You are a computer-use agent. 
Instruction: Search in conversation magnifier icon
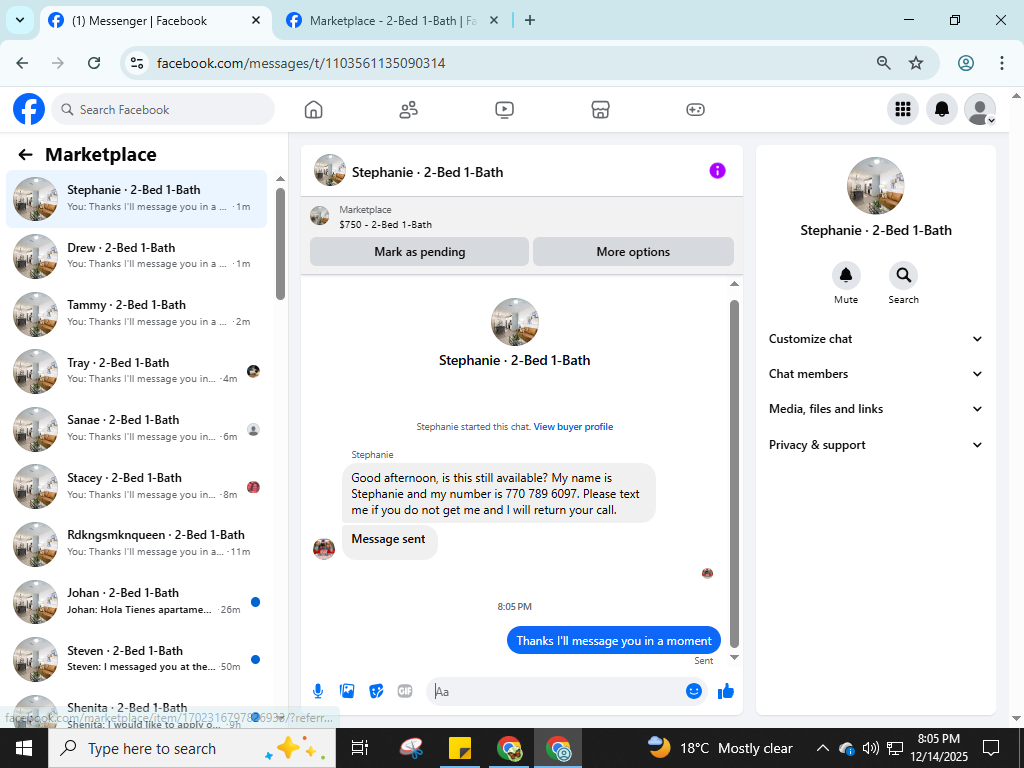pos(903,276)
